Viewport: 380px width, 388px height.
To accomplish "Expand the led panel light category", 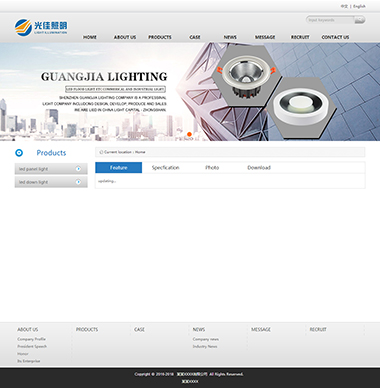I will [x=51, y=169].
